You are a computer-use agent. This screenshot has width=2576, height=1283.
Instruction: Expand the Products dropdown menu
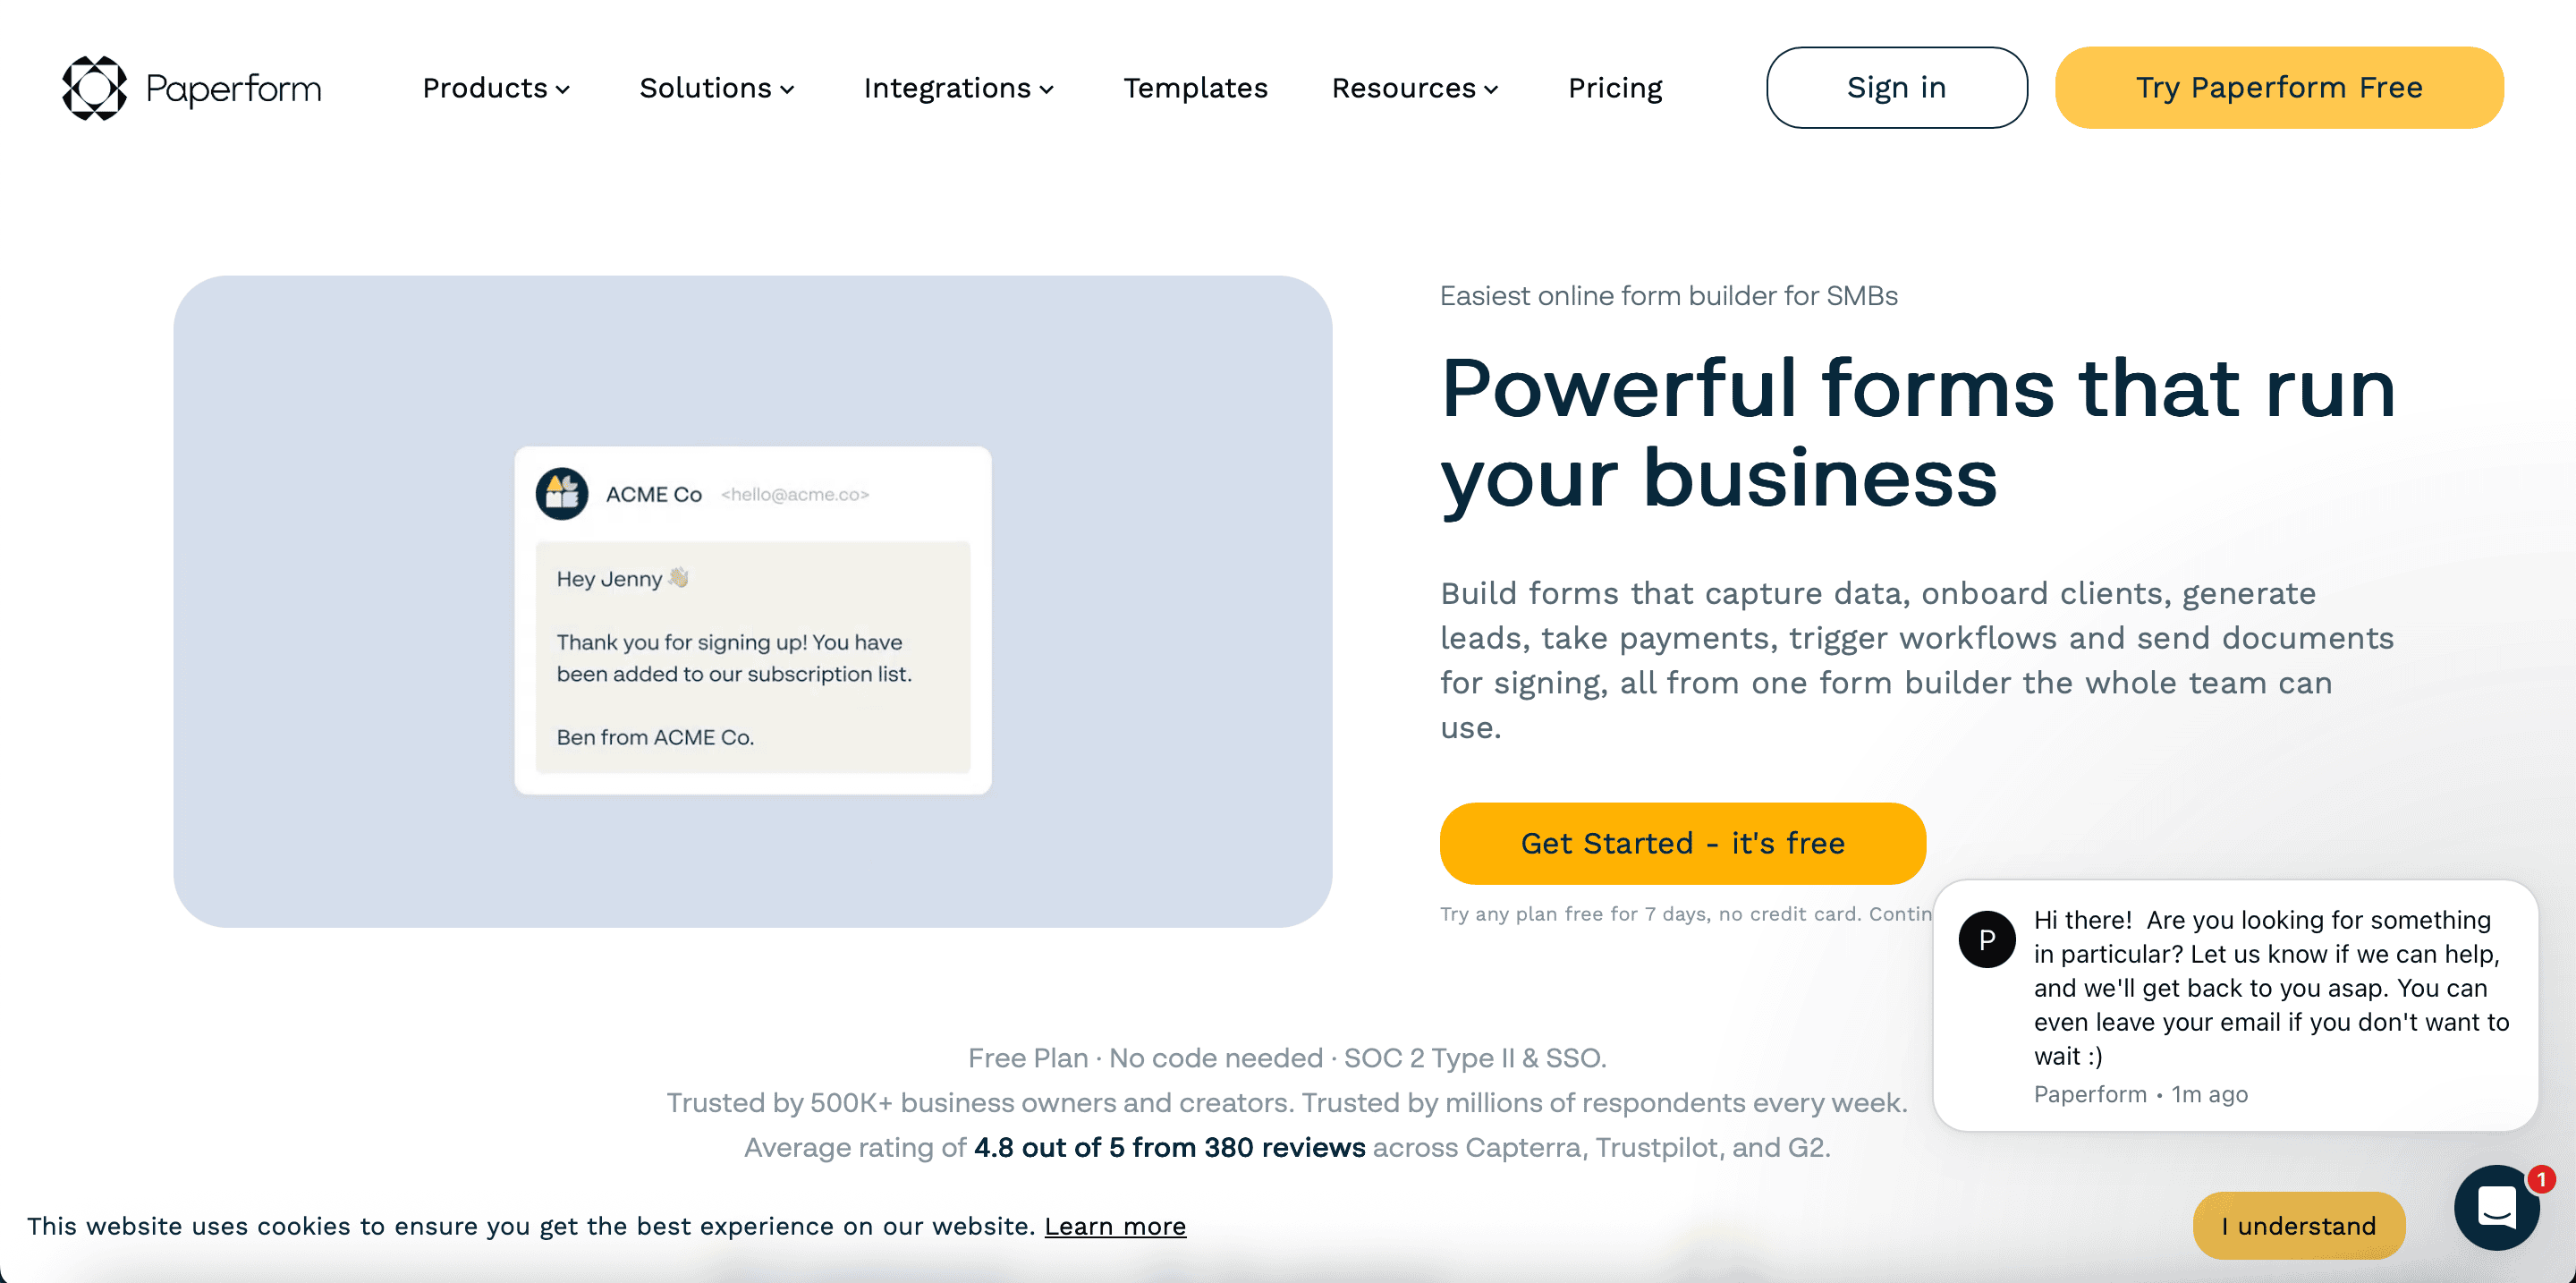(496, 88)
